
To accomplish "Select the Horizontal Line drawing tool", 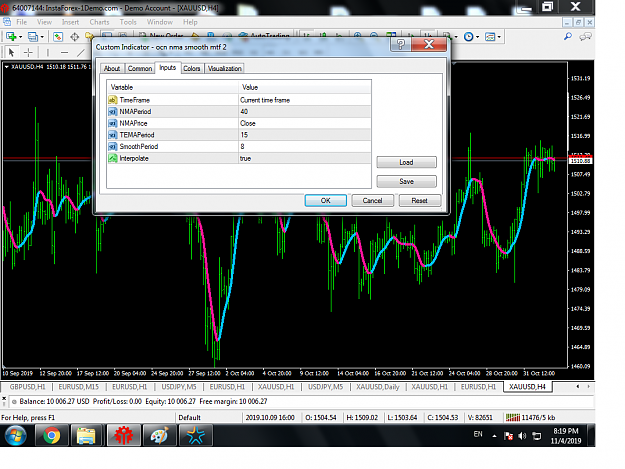I will click(65, 52).
